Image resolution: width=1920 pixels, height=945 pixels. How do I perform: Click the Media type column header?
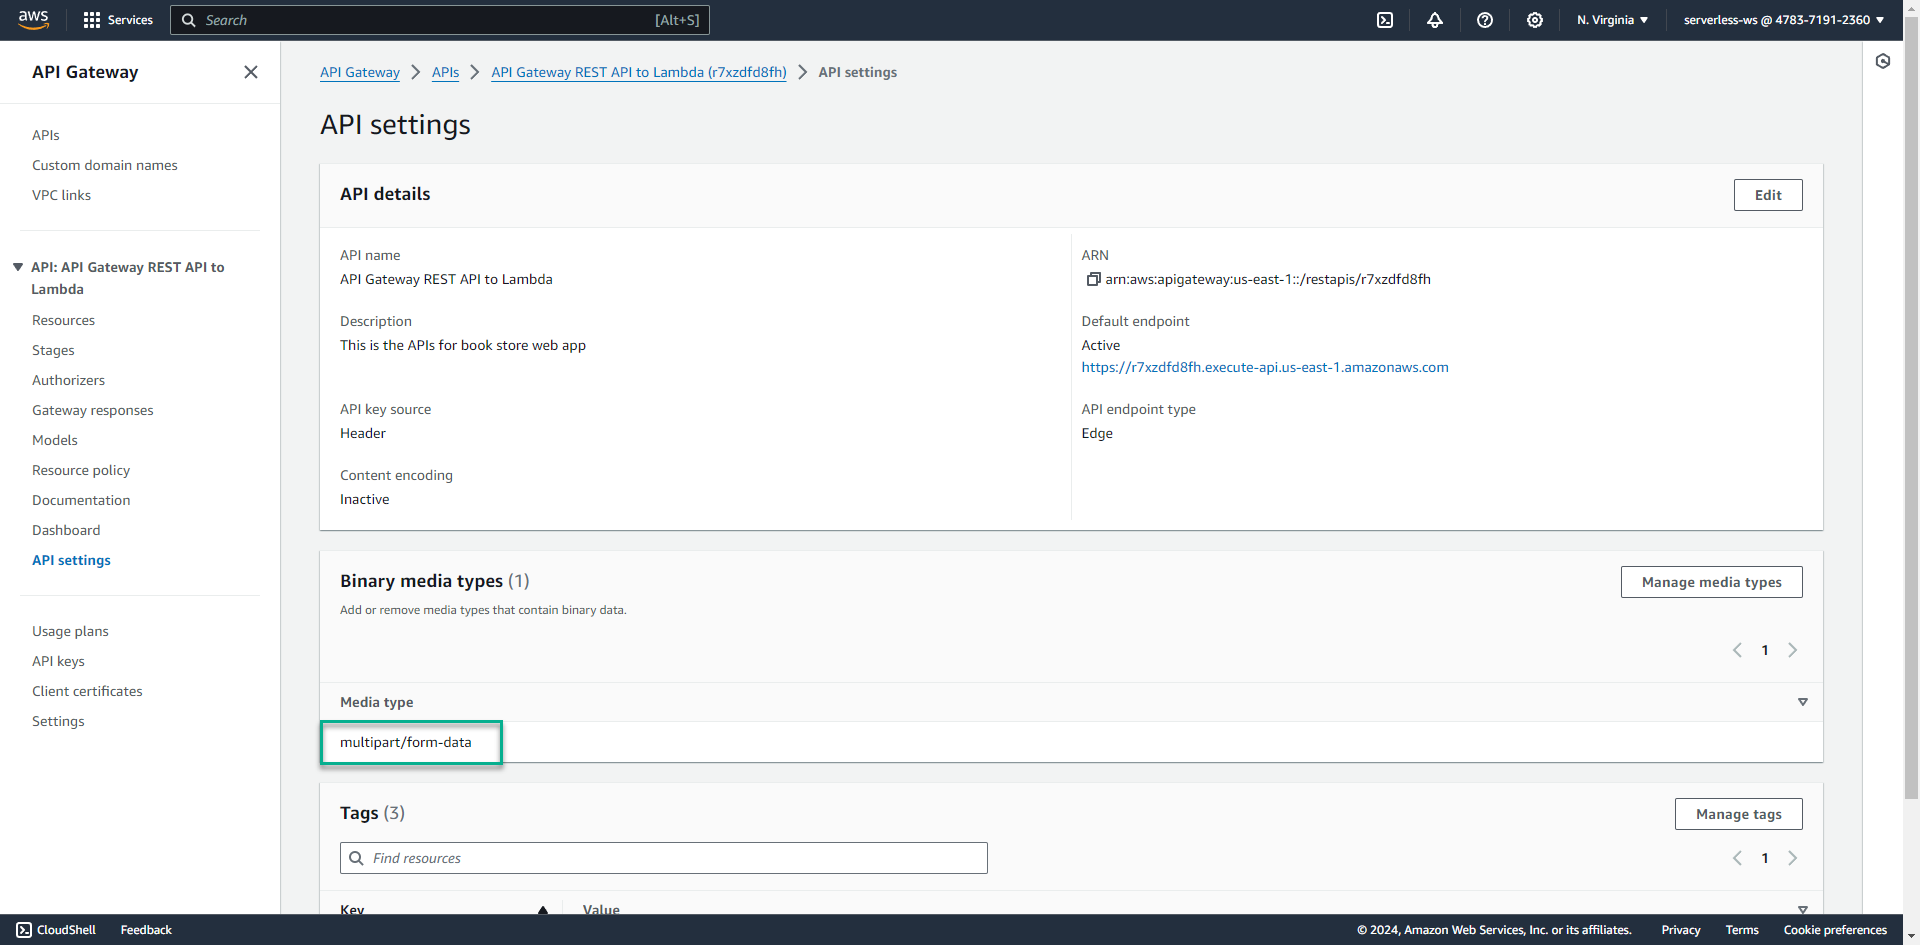point(377,702)
